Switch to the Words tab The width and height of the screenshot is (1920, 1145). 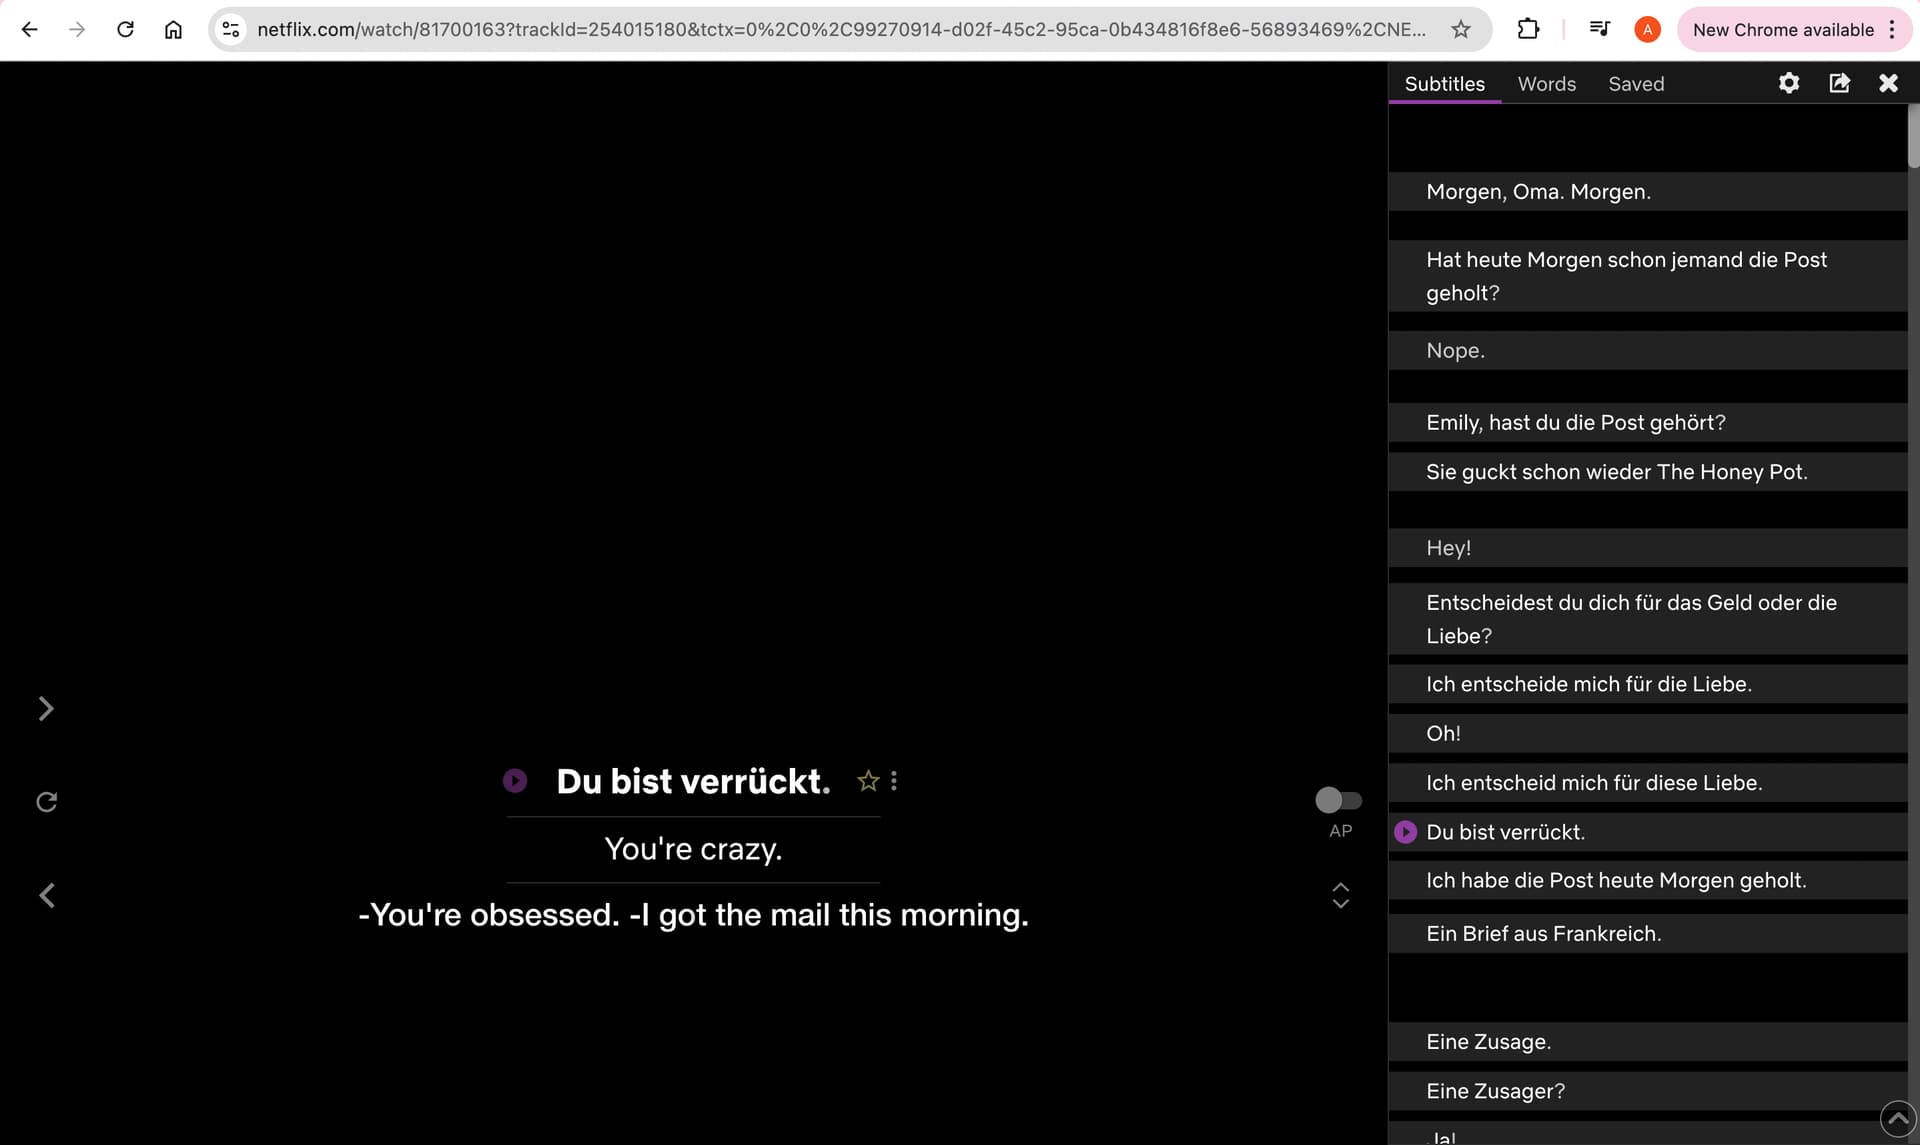(1546, 84)
